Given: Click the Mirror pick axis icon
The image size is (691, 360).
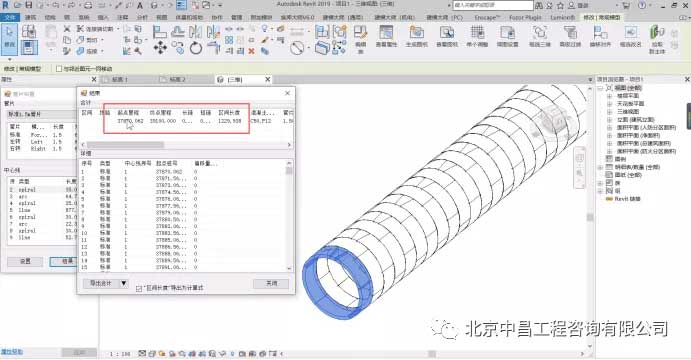Looking at the screenshot, I should pos(195,32).
